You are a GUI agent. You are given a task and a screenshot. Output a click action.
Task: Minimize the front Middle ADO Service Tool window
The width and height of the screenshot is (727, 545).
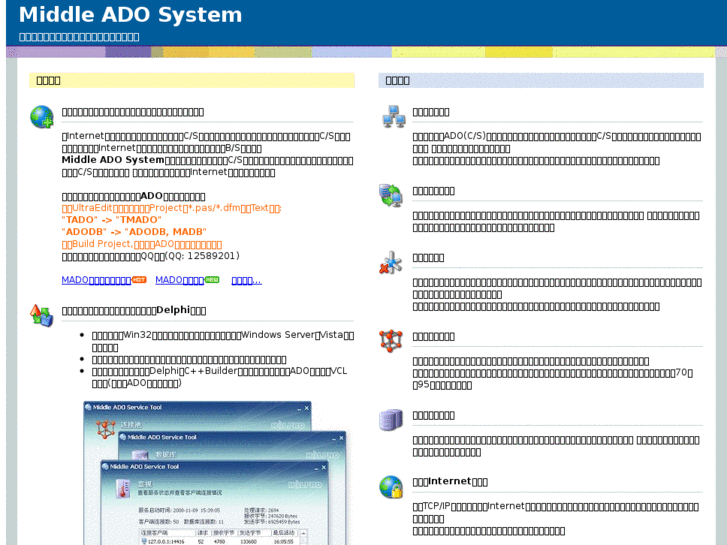[x=315, y=468]
